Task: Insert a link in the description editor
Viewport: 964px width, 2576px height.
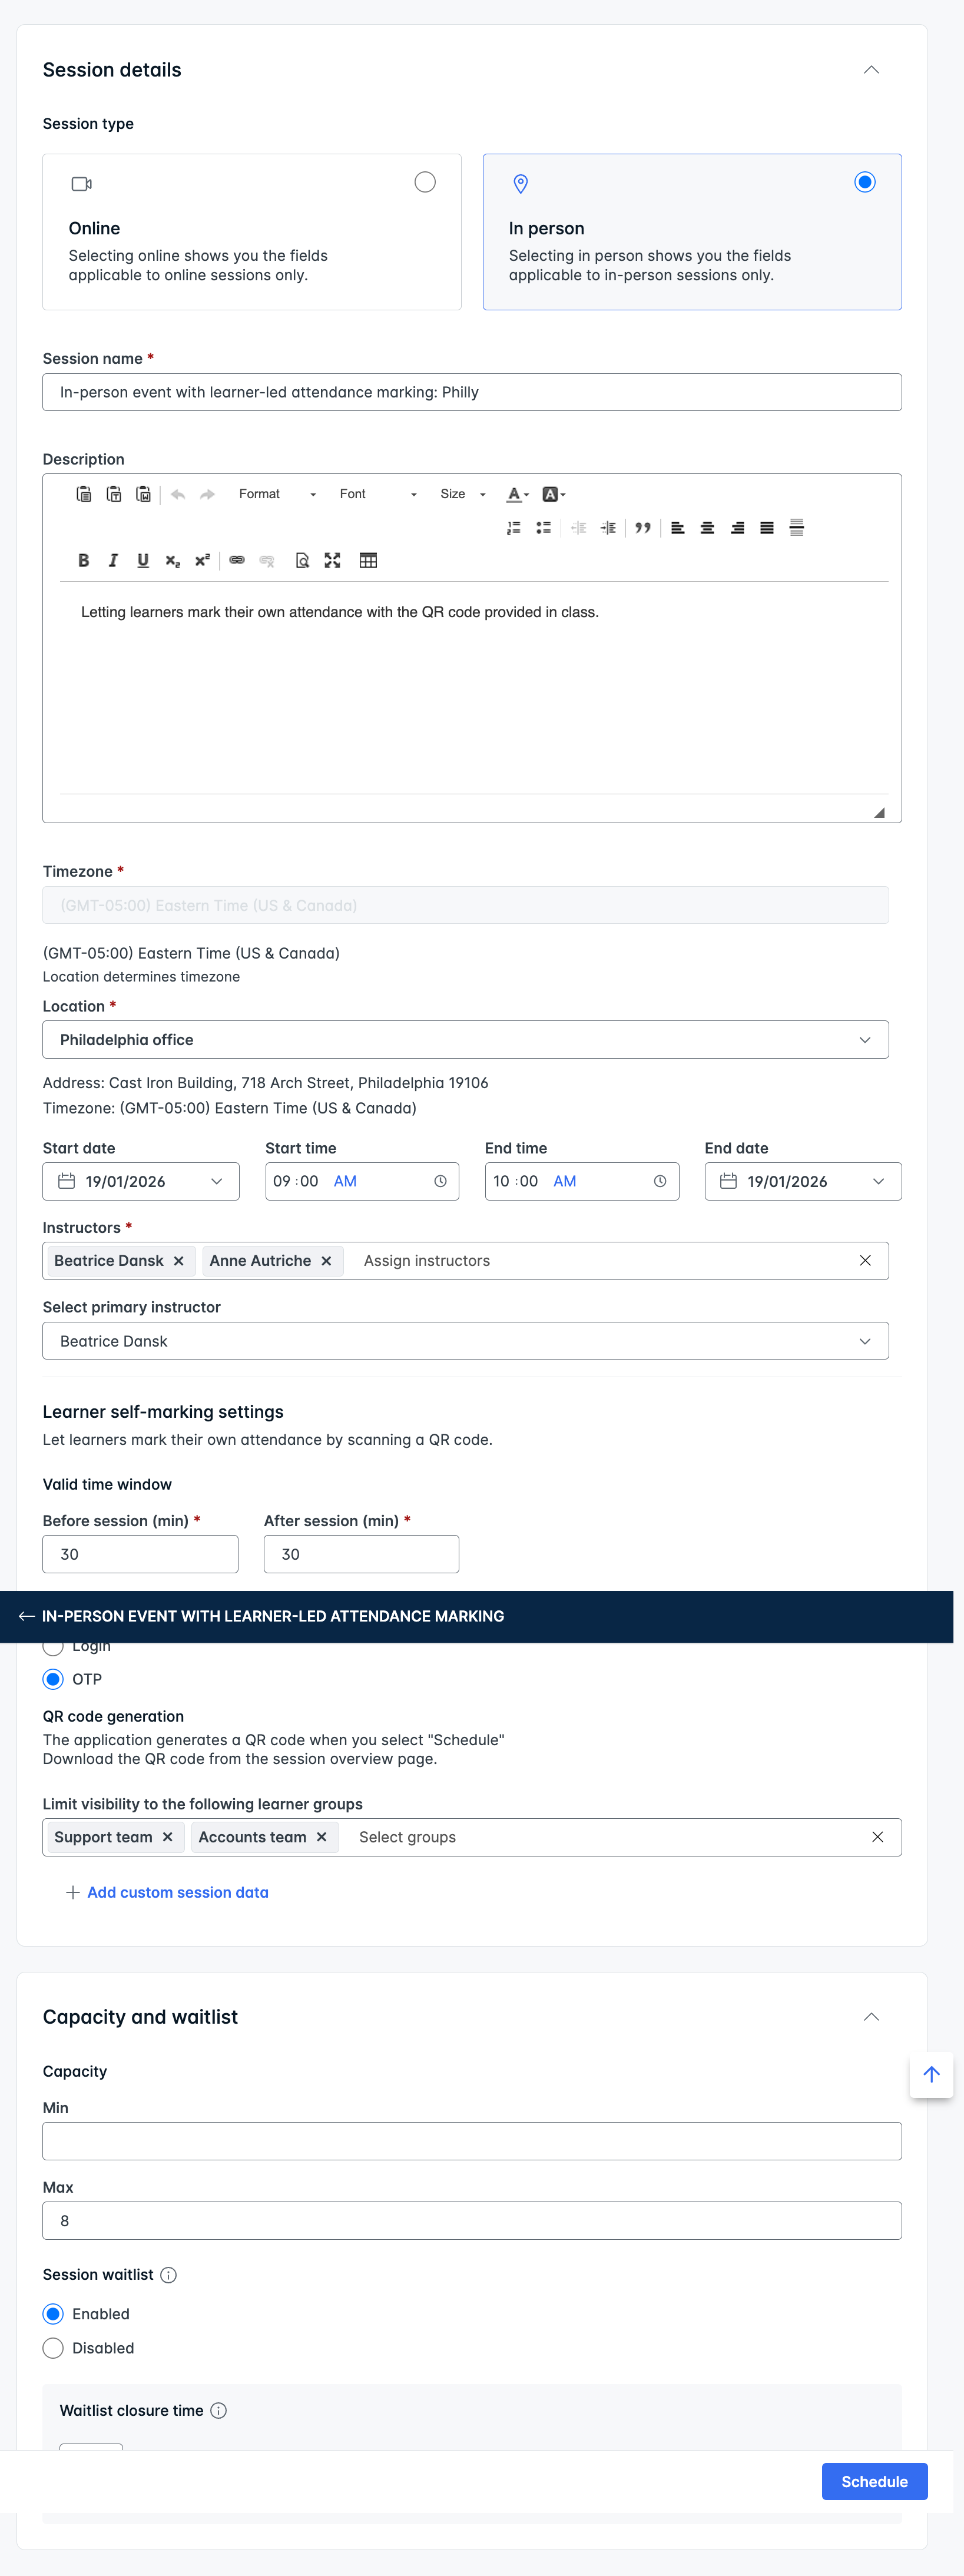Action: (x=237, y=560)
